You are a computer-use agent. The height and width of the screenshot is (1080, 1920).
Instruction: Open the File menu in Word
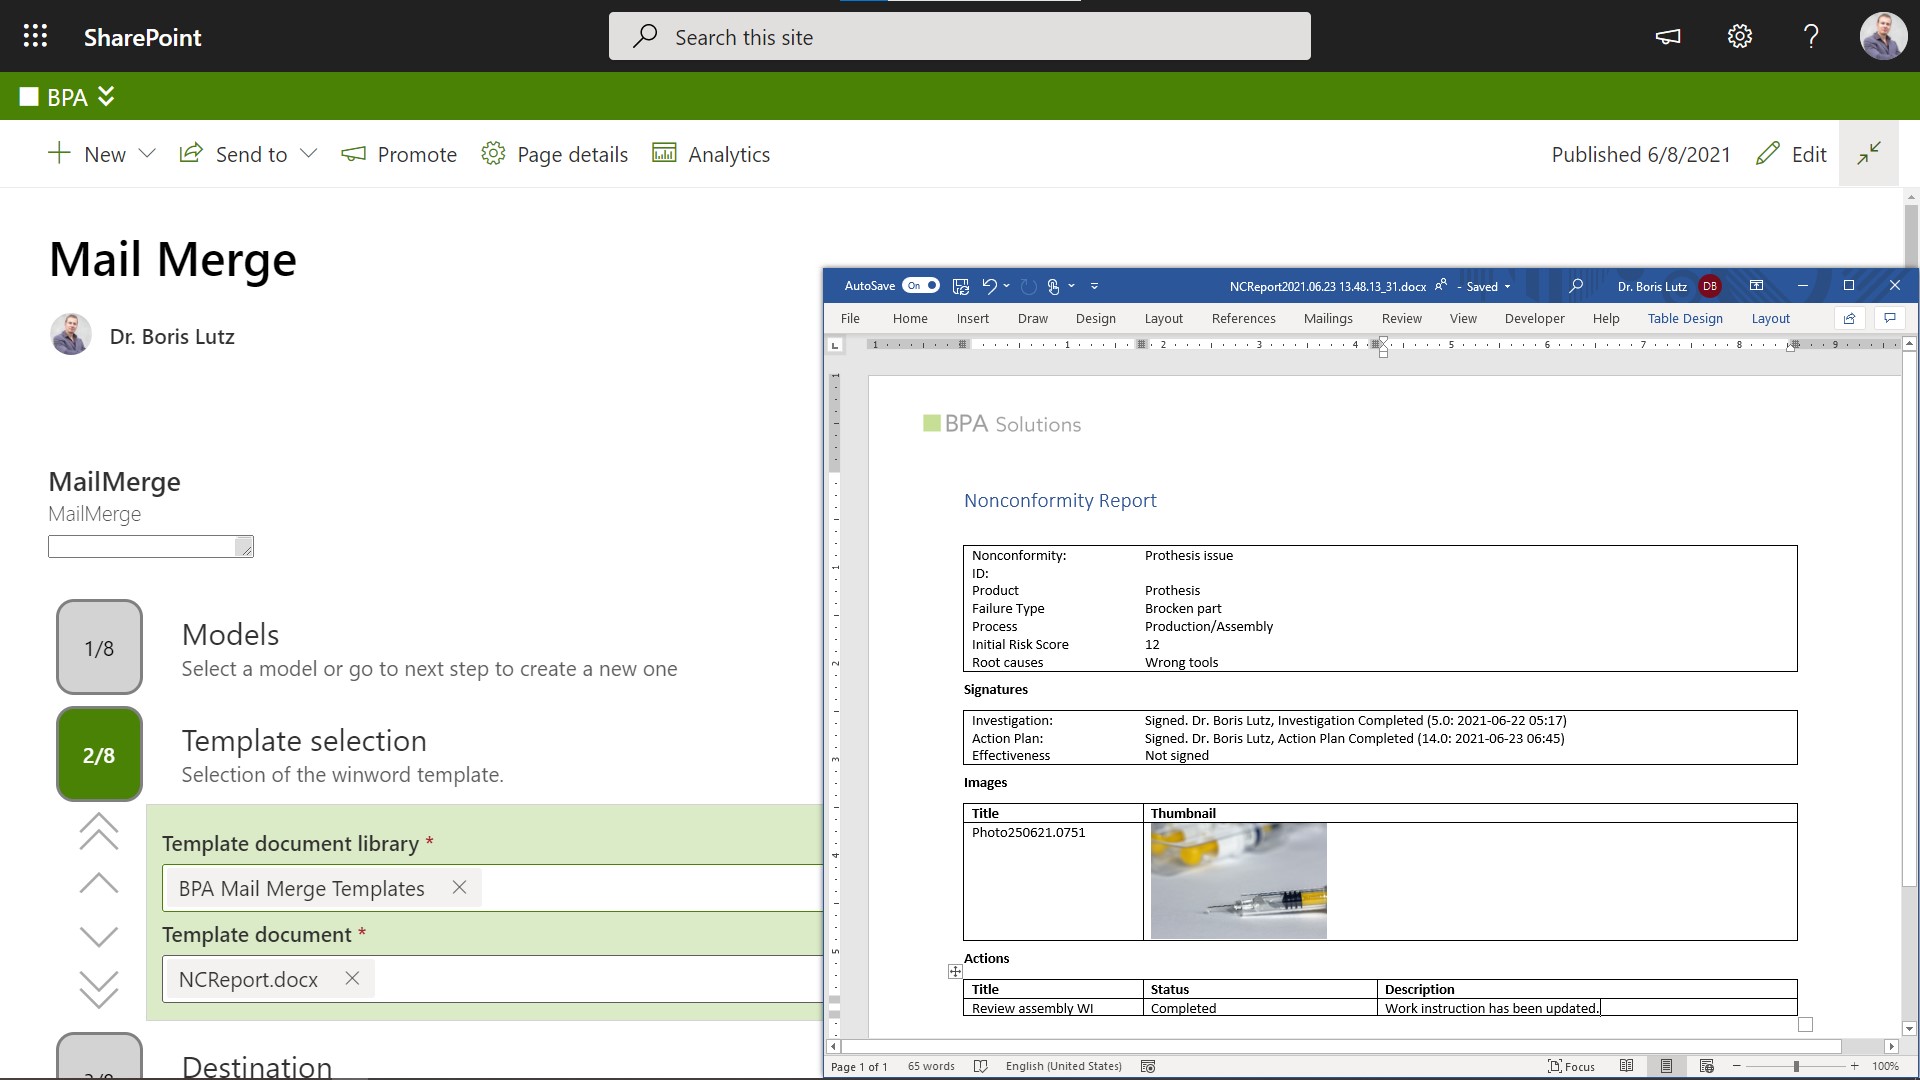(x=850, y=318)
